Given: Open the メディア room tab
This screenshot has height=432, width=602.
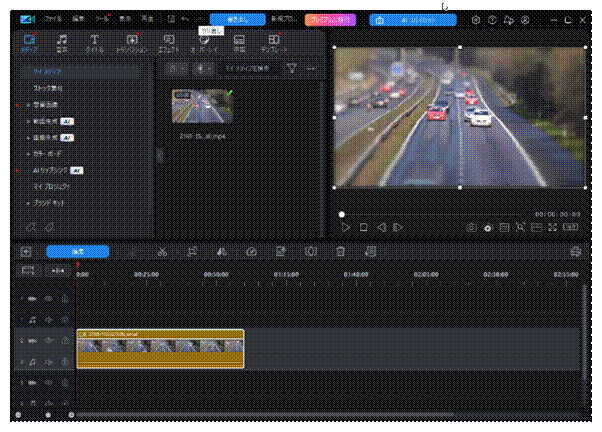Looking at the screenshot, I should [x=29, y=43].
